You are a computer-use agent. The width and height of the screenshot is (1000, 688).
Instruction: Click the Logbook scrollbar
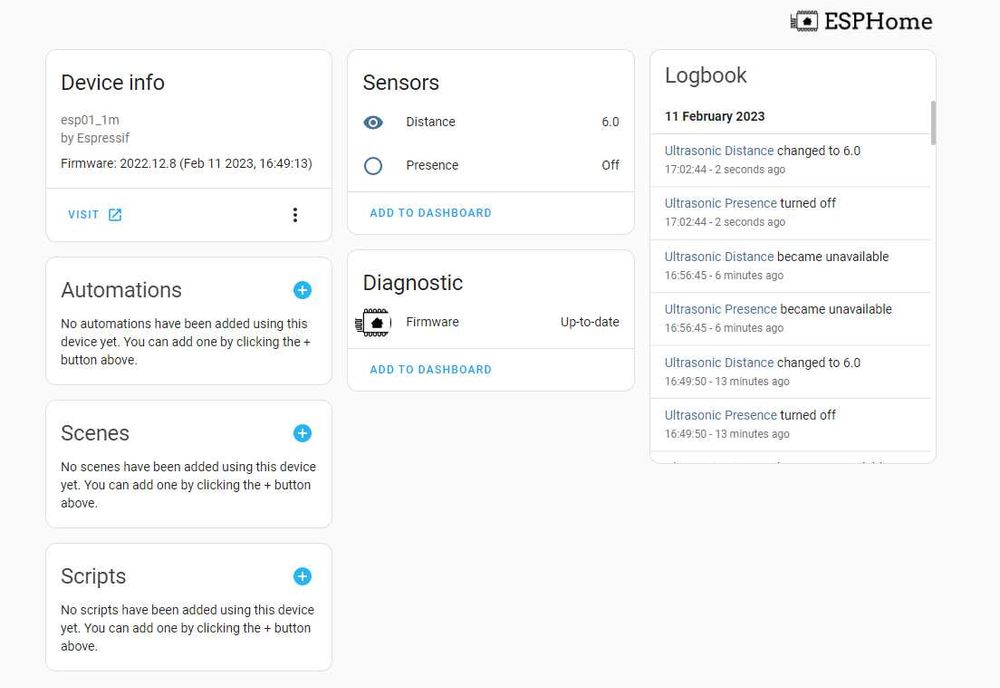coord(933,122)
